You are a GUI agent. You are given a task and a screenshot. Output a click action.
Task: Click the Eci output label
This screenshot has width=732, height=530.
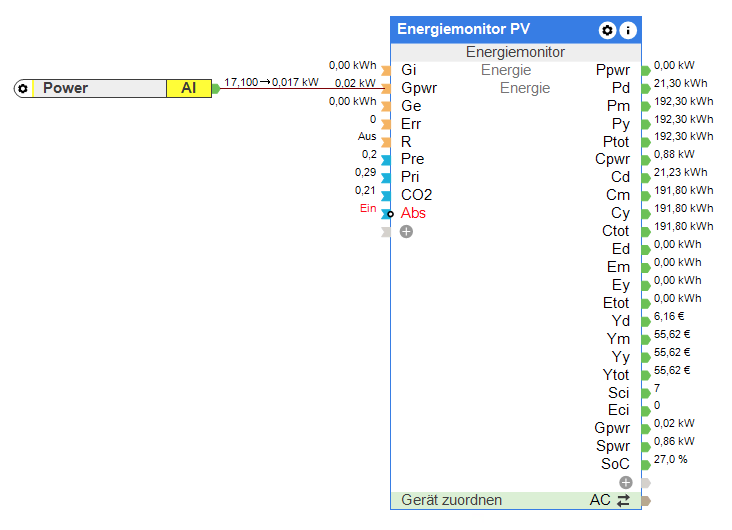point(619,410)
